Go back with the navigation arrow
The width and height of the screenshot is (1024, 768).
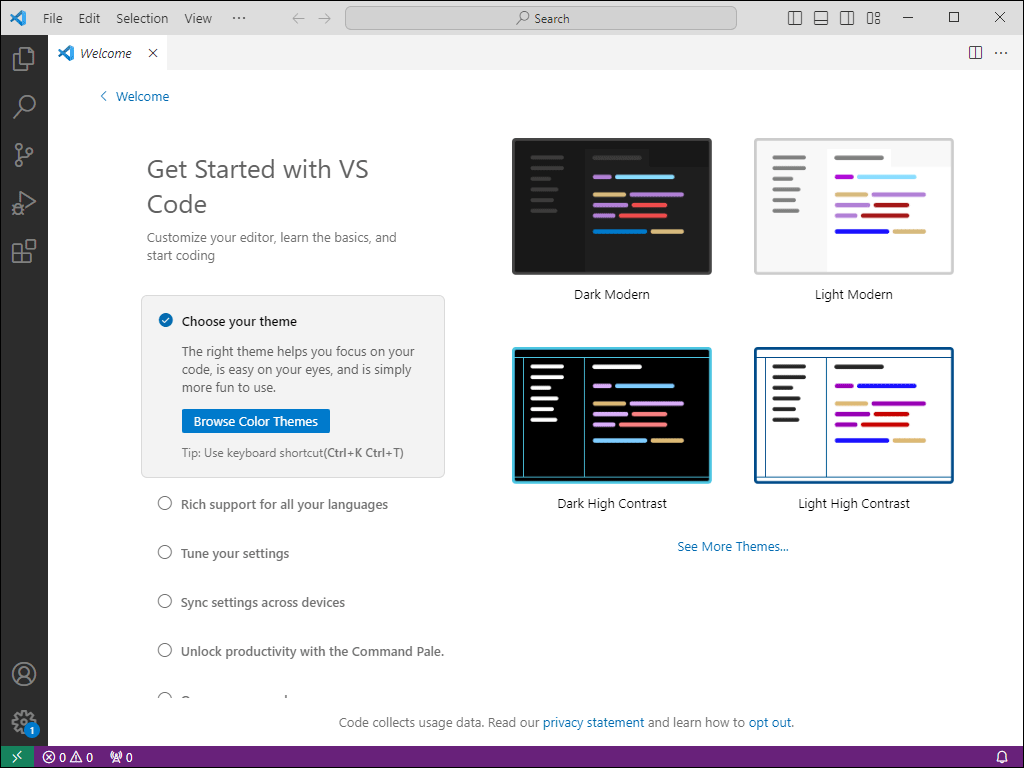[x=298, y=18]
